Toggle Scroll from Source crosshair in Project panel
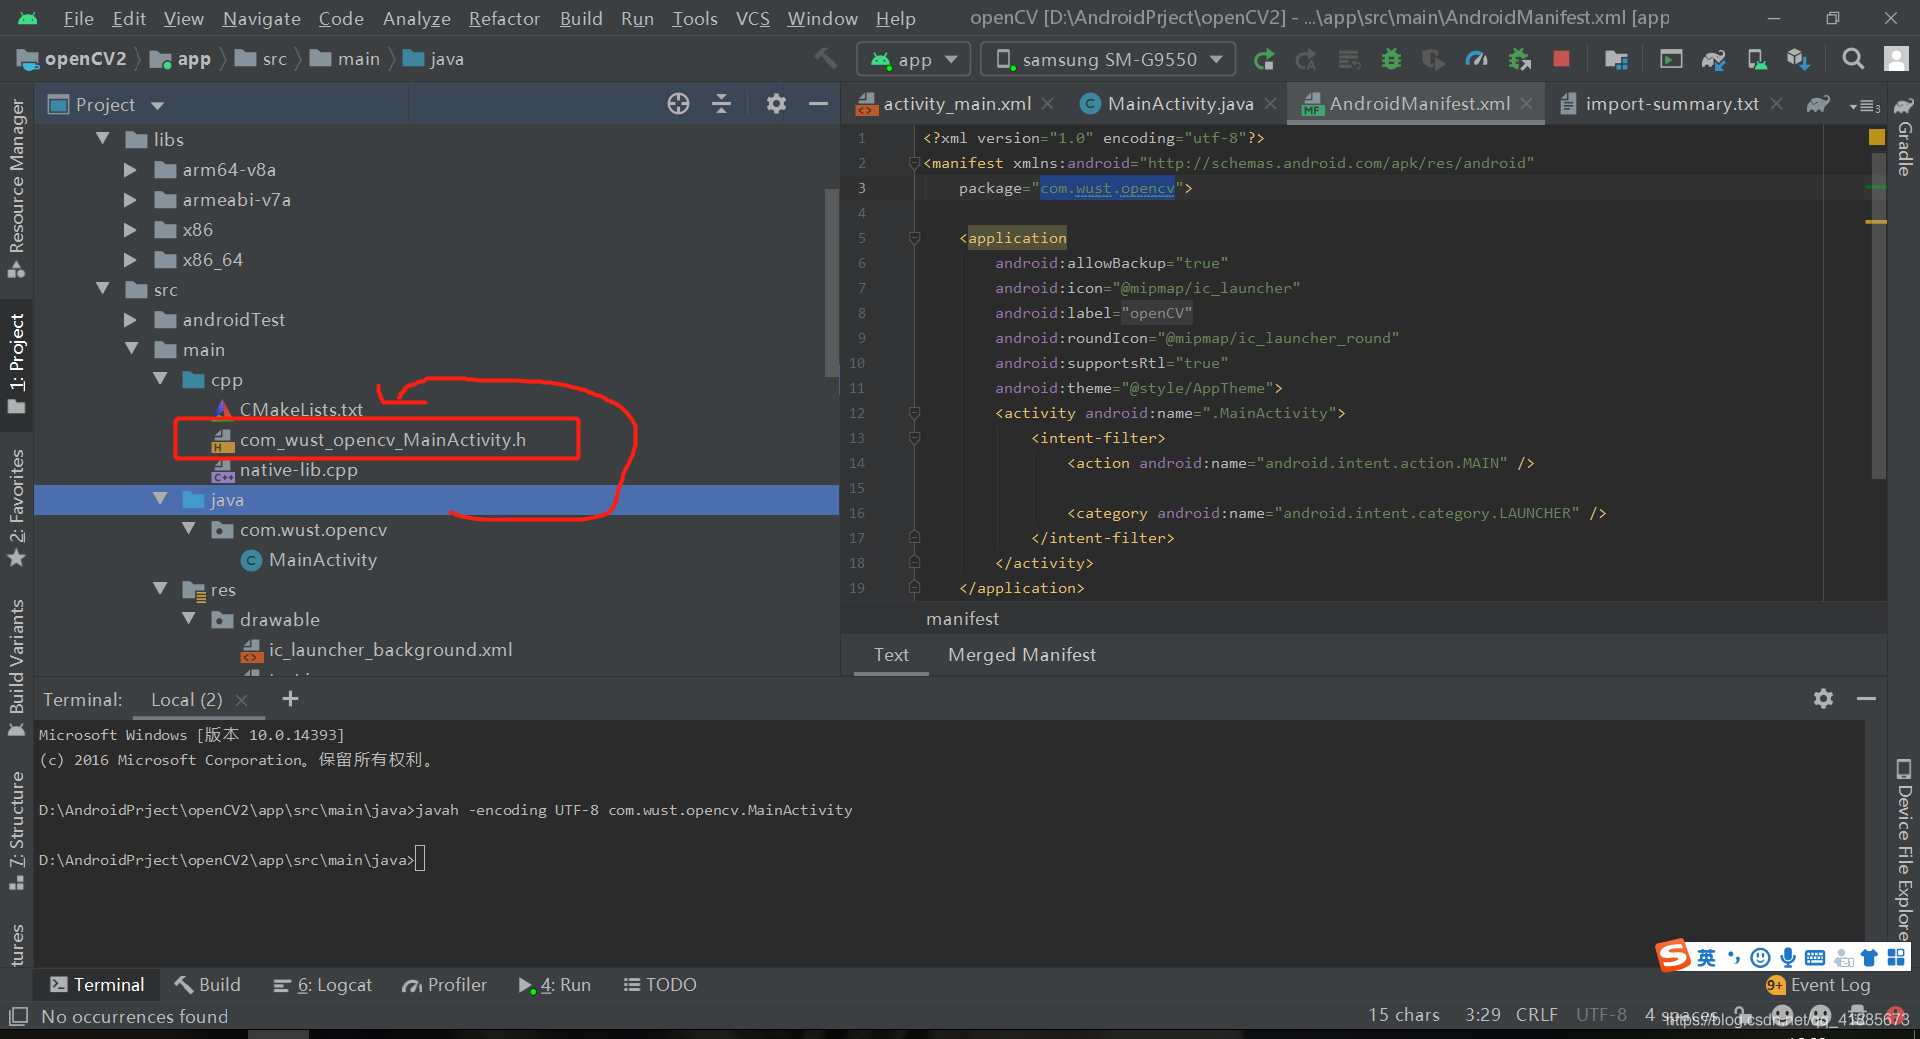This screenshot has height=1039, width=1920. [x=678, y=103]
